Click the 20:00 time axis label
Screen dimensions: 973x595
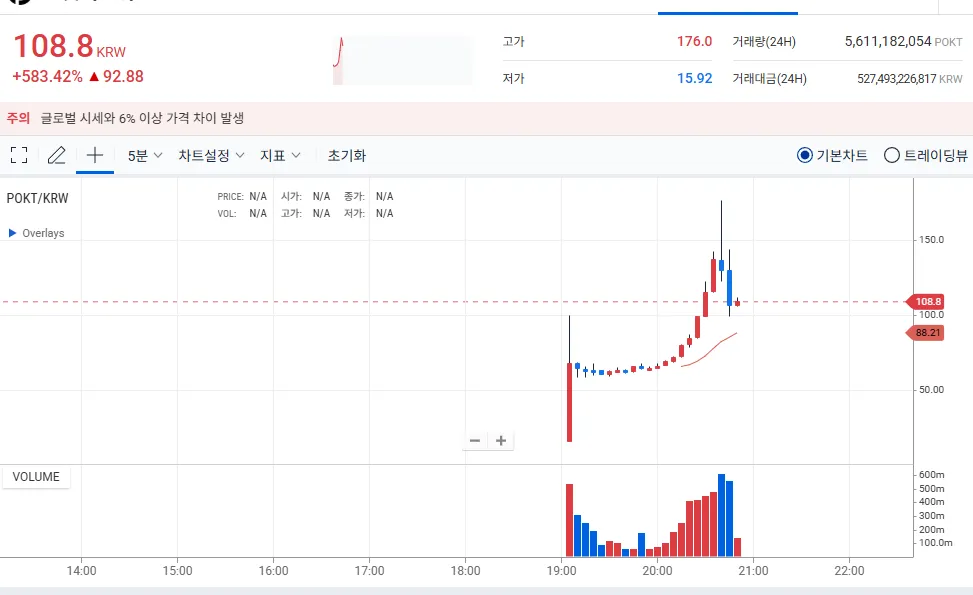click(657, 571)
